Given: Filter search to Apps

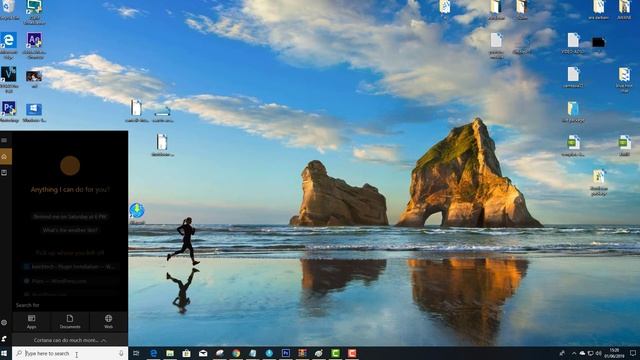Looking at the screenshot, I should 31,322.
